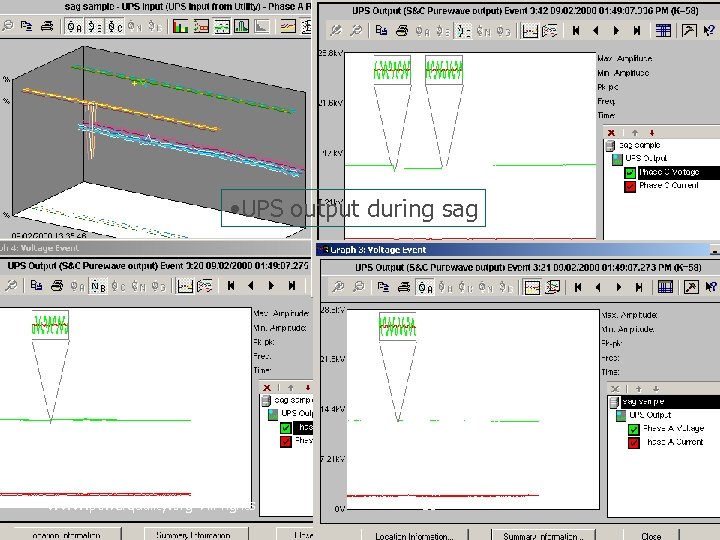Image resolution: width=720 pixels, height=540 pixels.
Task: Go to next event in Event 3:42 window
Action: [616, 30]
